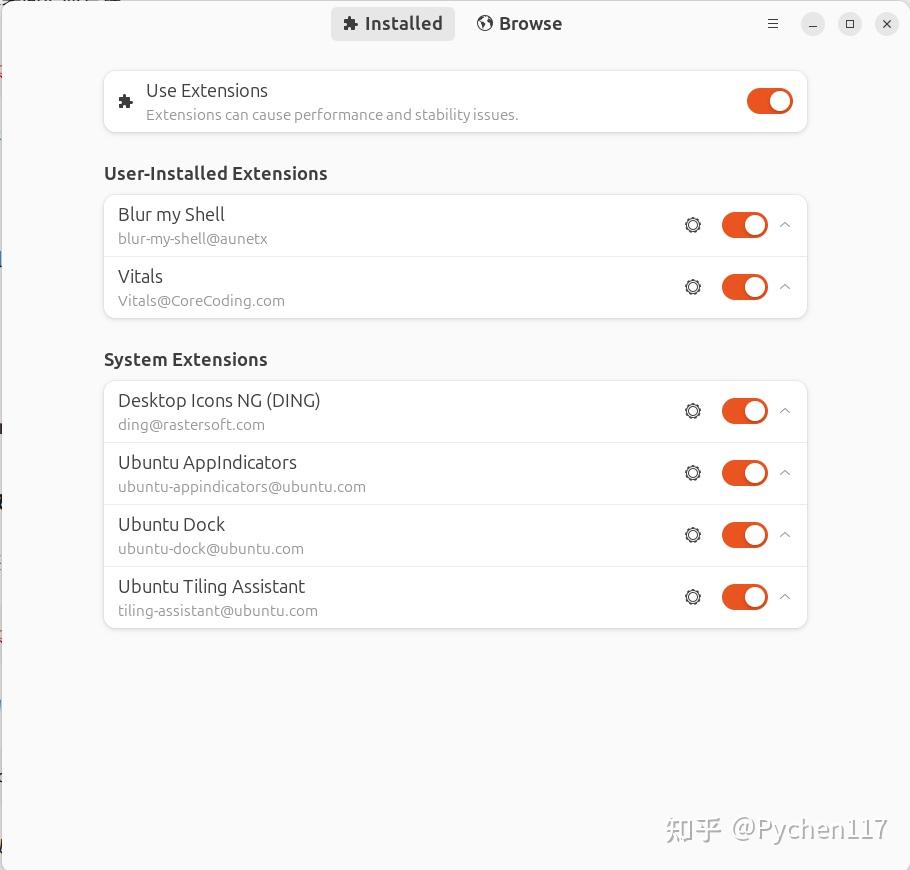Select the Installed tab
This screenshot has height=870, width=910.
pos(393,24)
